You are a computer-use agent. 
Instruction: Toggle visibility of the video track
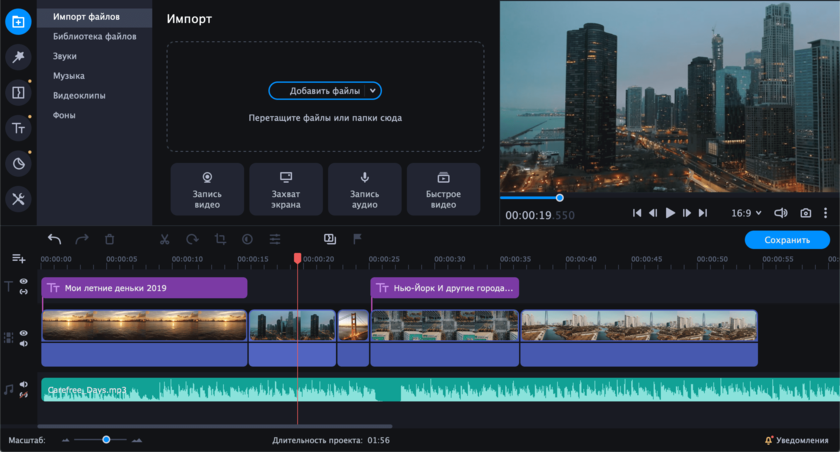coord(24,334)
